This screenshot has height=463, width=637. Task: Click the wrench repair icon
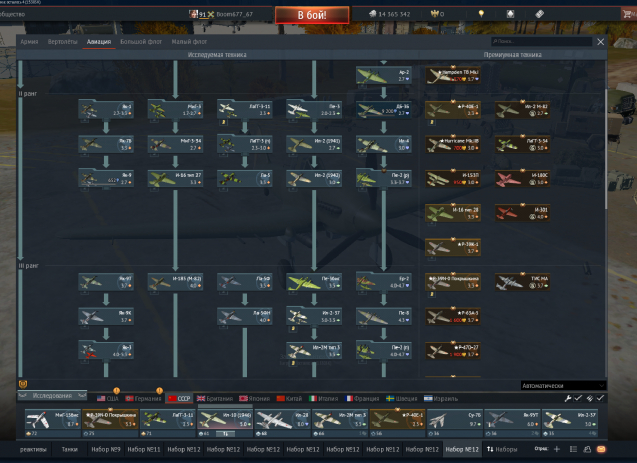pos(568,398)
